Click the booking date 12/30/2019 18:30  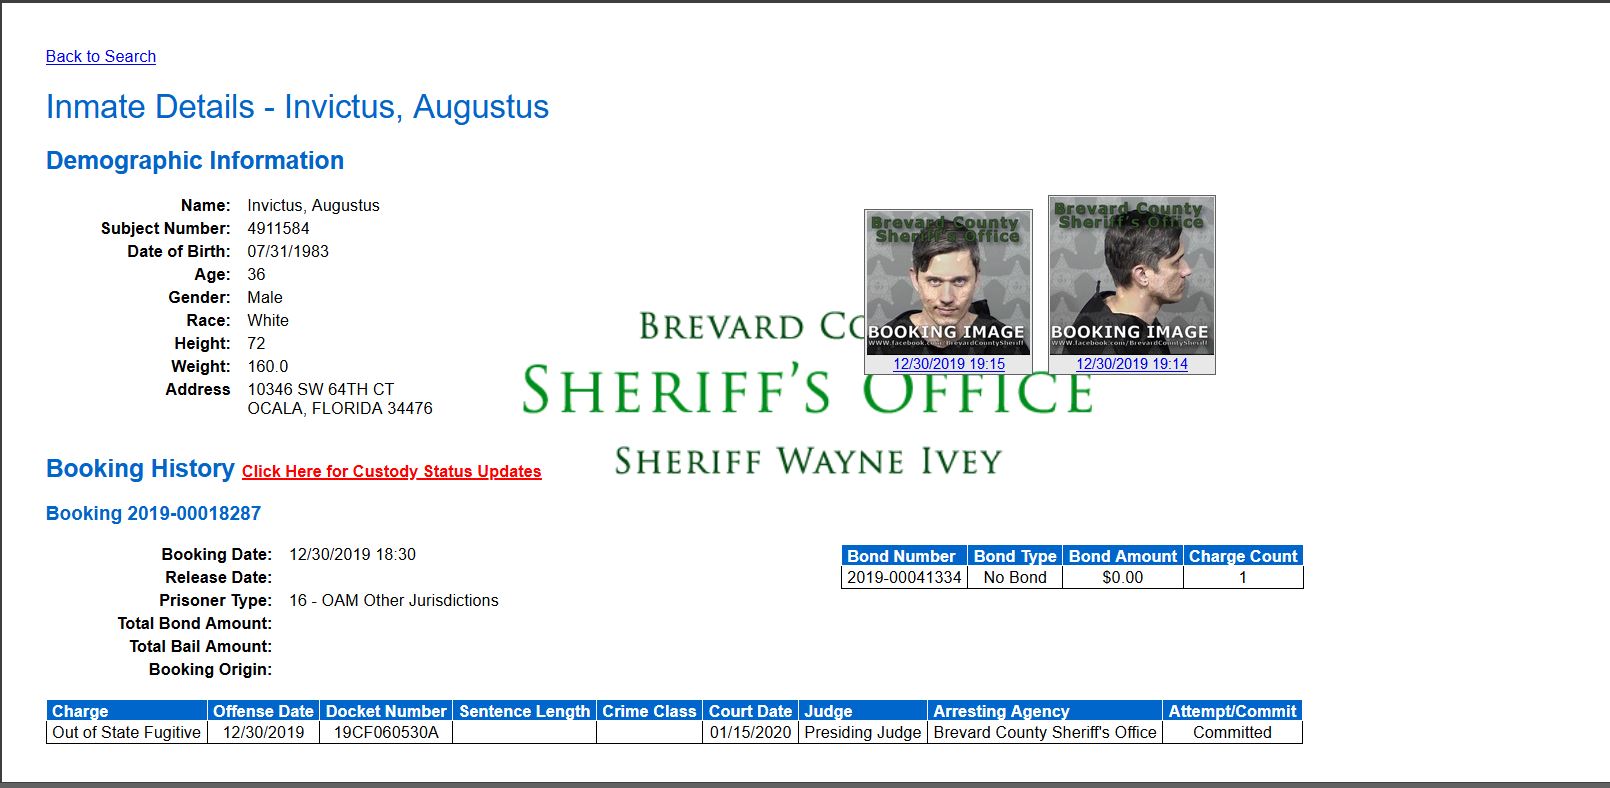[352, 555]
